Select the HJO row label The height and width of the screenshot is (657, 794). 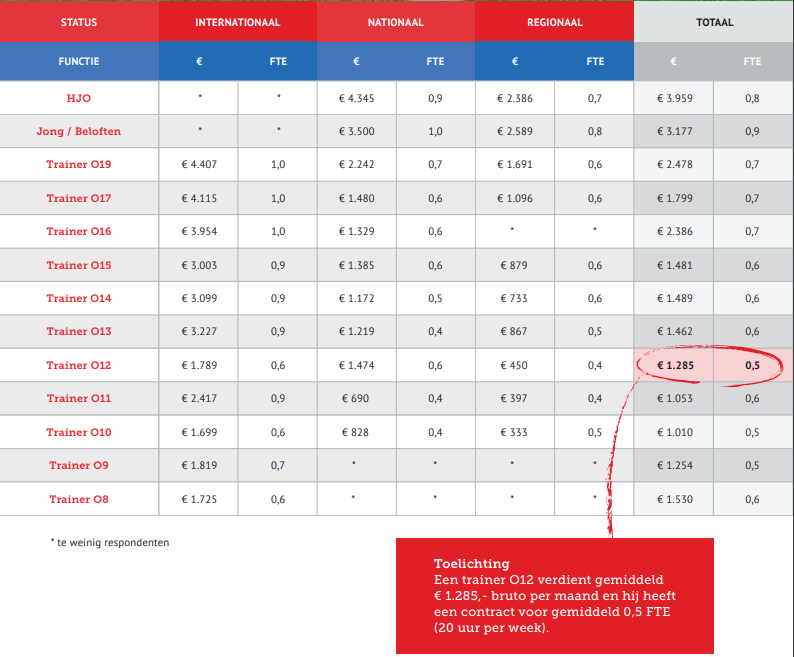79,98
